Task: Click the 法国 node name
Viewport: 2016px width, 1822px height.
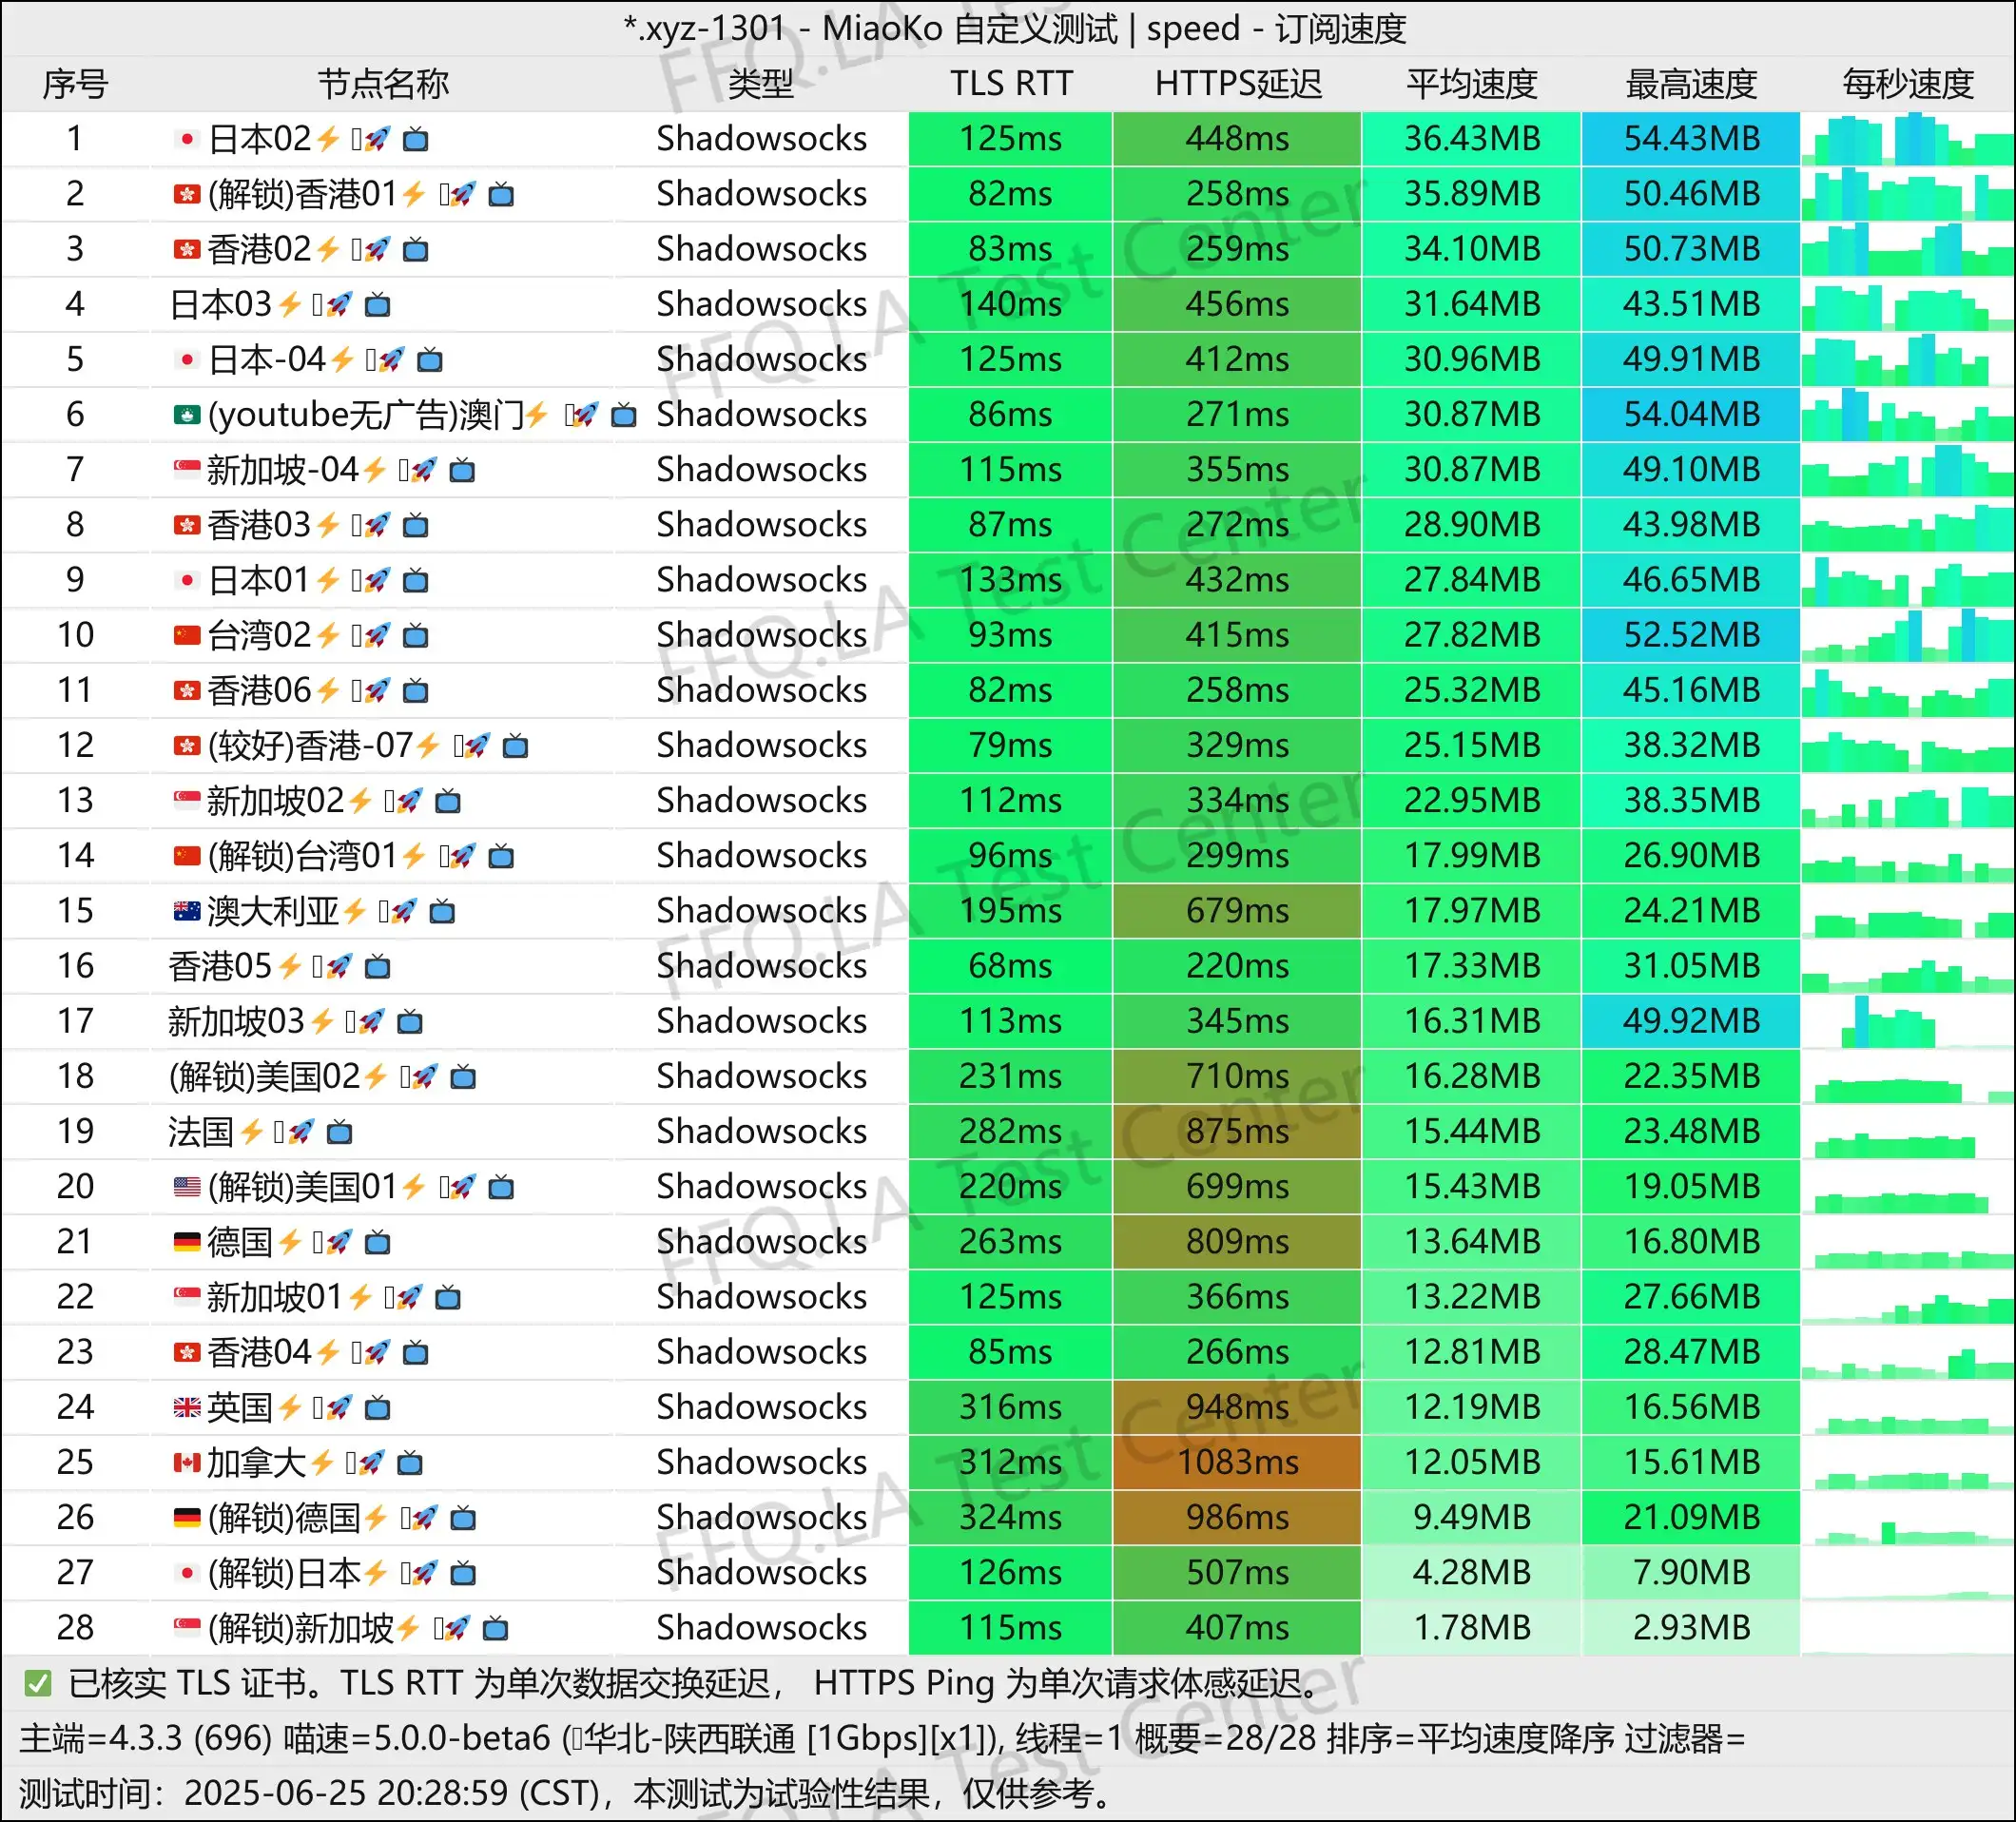Action: point(200,1132)
